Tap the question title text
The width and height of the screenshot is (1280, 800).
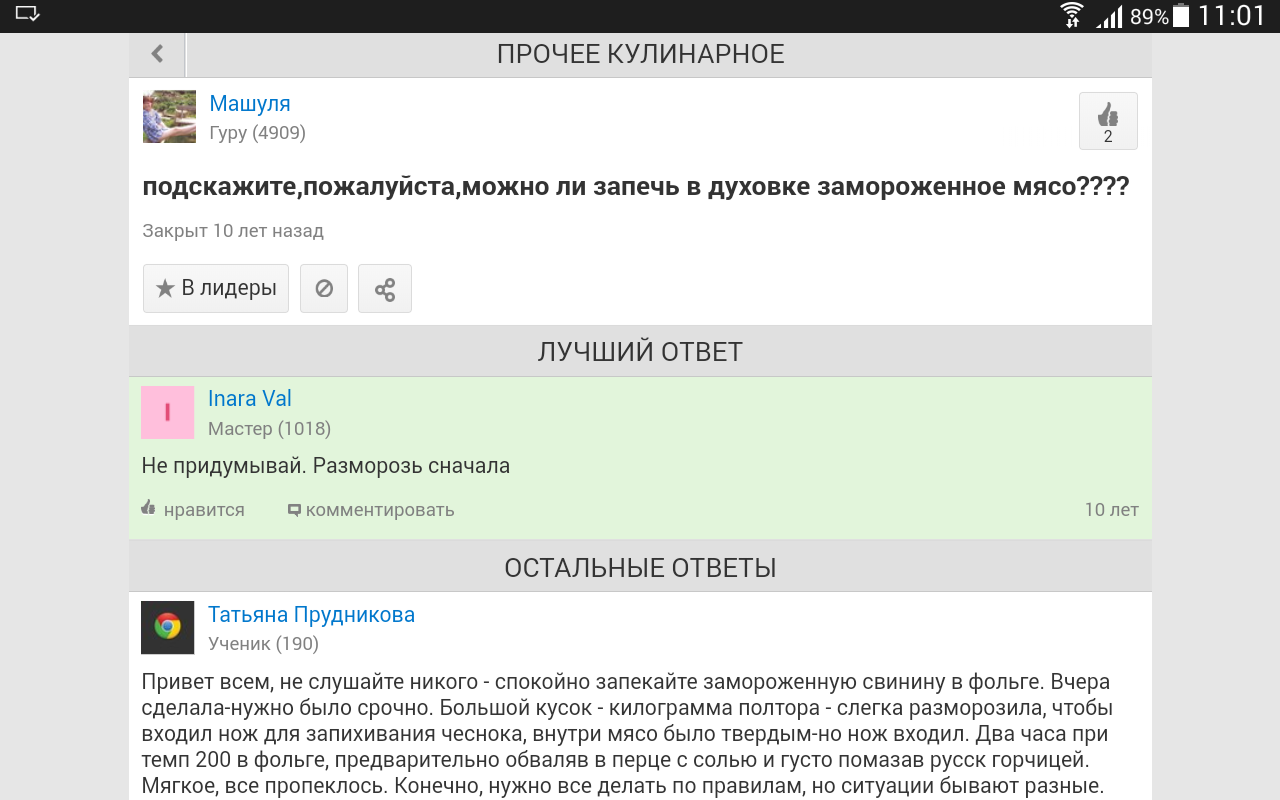[635, 187]
